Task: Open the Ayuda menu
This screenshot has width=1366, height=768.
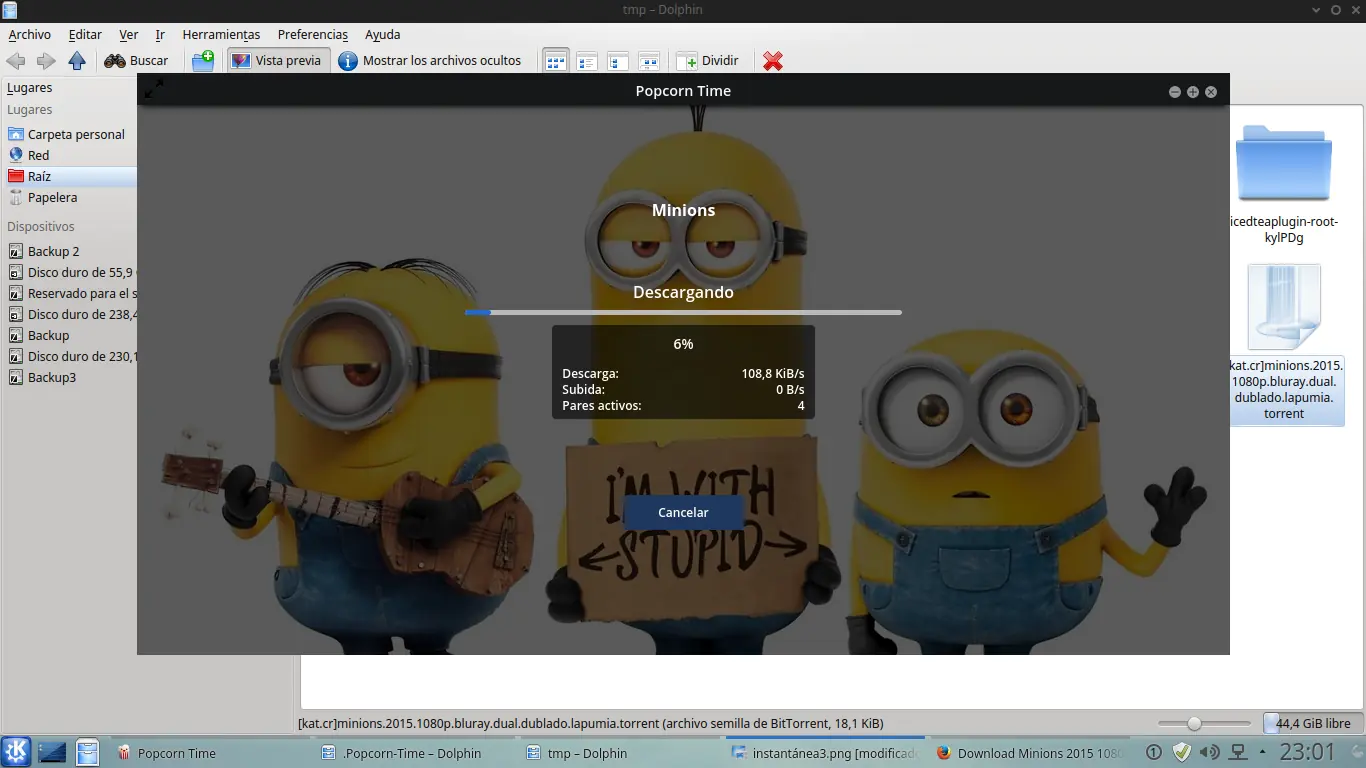Action: (x=382, y=34)
